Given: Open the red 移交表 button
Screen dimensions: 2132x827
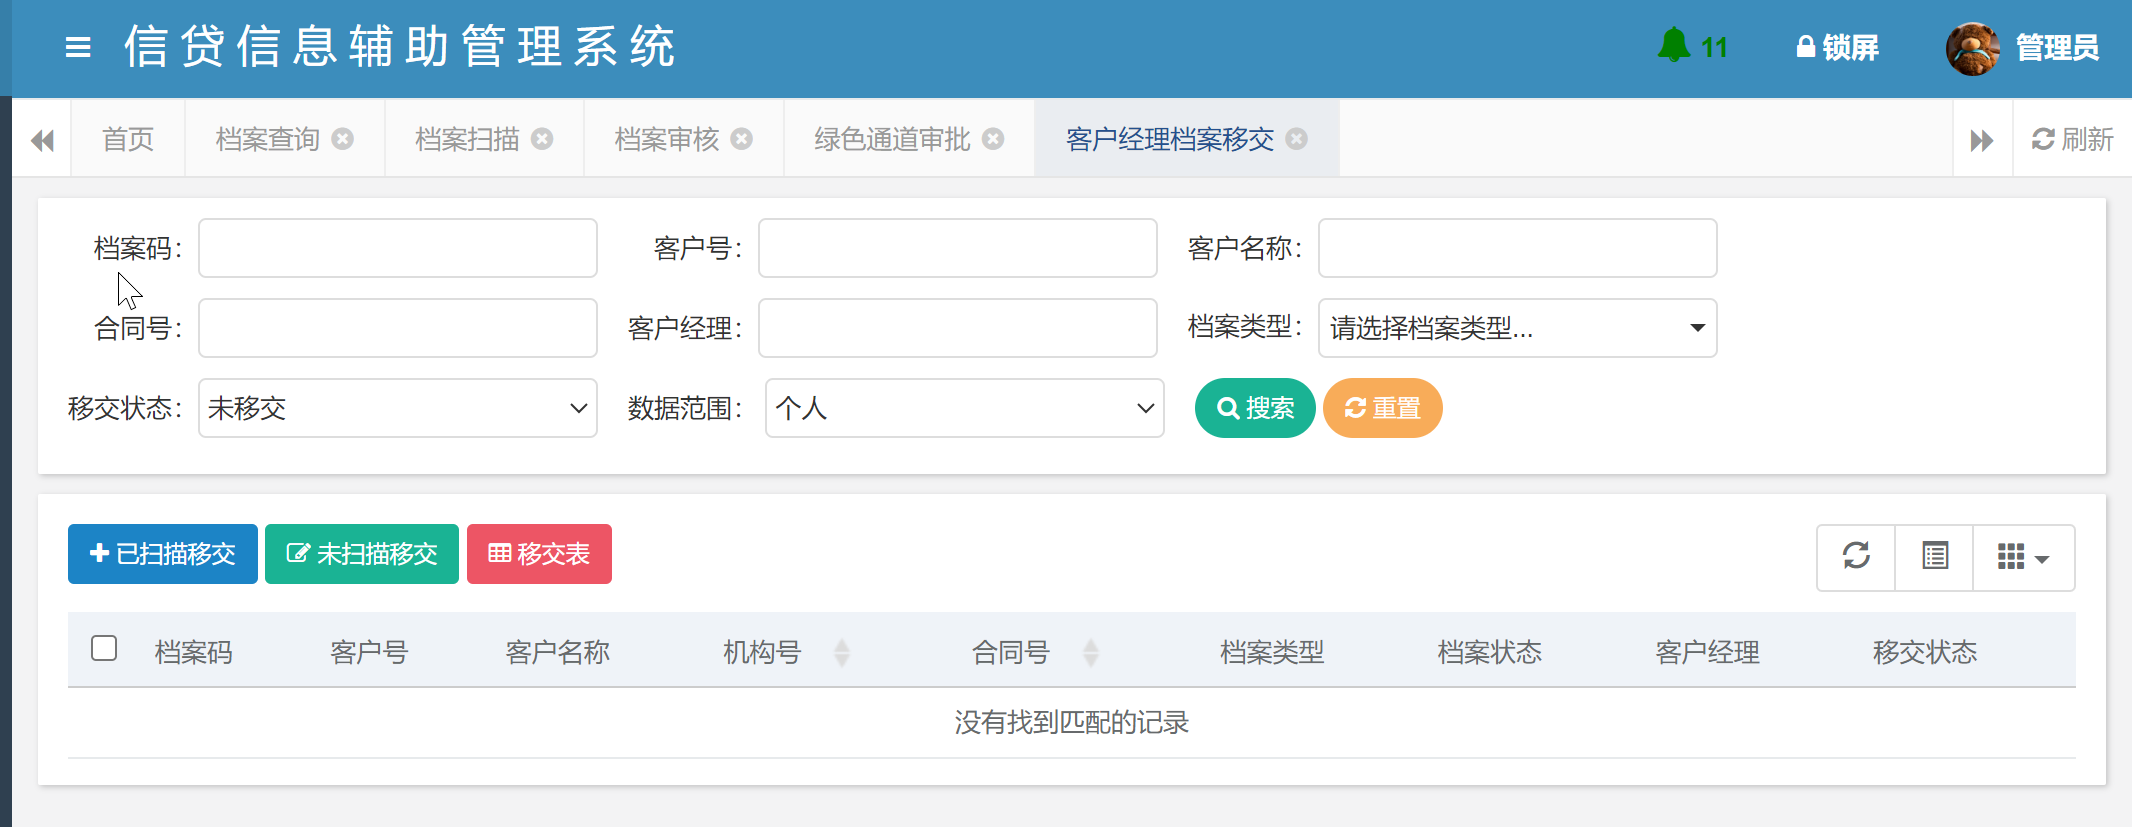Looking at the screenshot, I should click(x=539, y=554).
